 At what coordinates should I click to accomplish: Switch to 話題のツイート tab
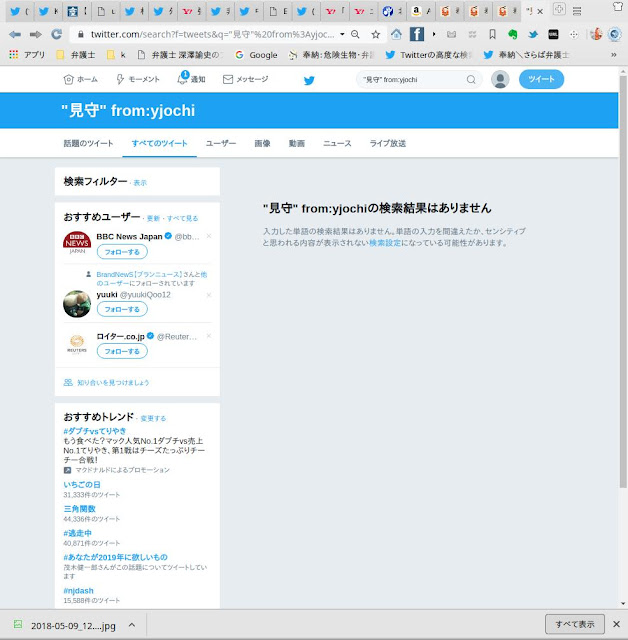(x=88, y=143)
